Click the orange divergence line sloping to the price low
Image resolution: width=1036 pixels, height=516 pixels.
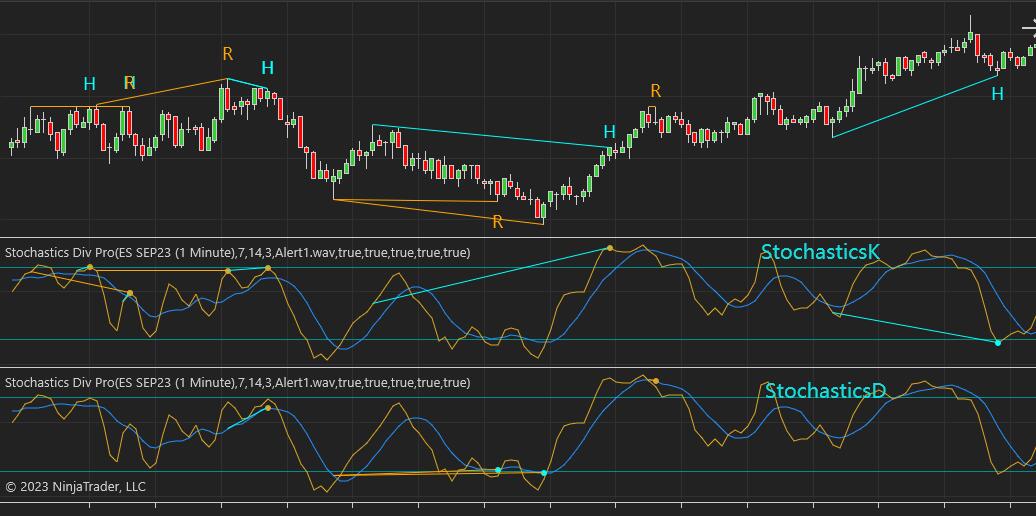439,212
